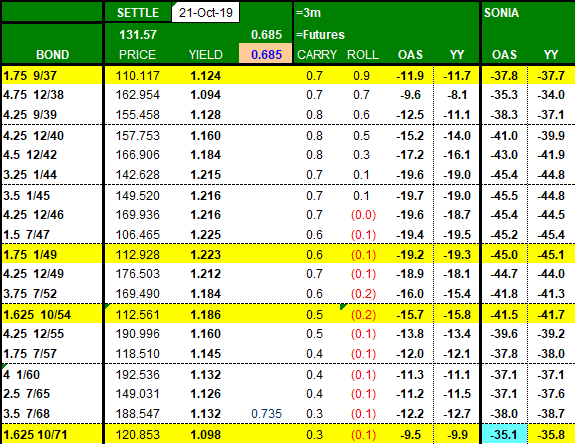Click the =3m label cell
Screen dimensions: 576x445
[x=309, y=13]
